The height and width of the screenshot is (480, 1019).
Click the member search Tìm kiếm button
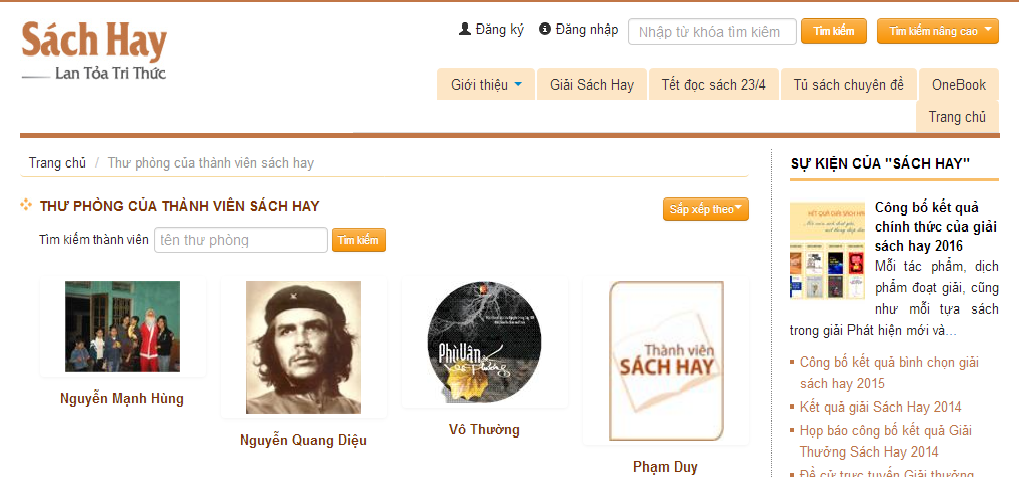pos(359,240)
